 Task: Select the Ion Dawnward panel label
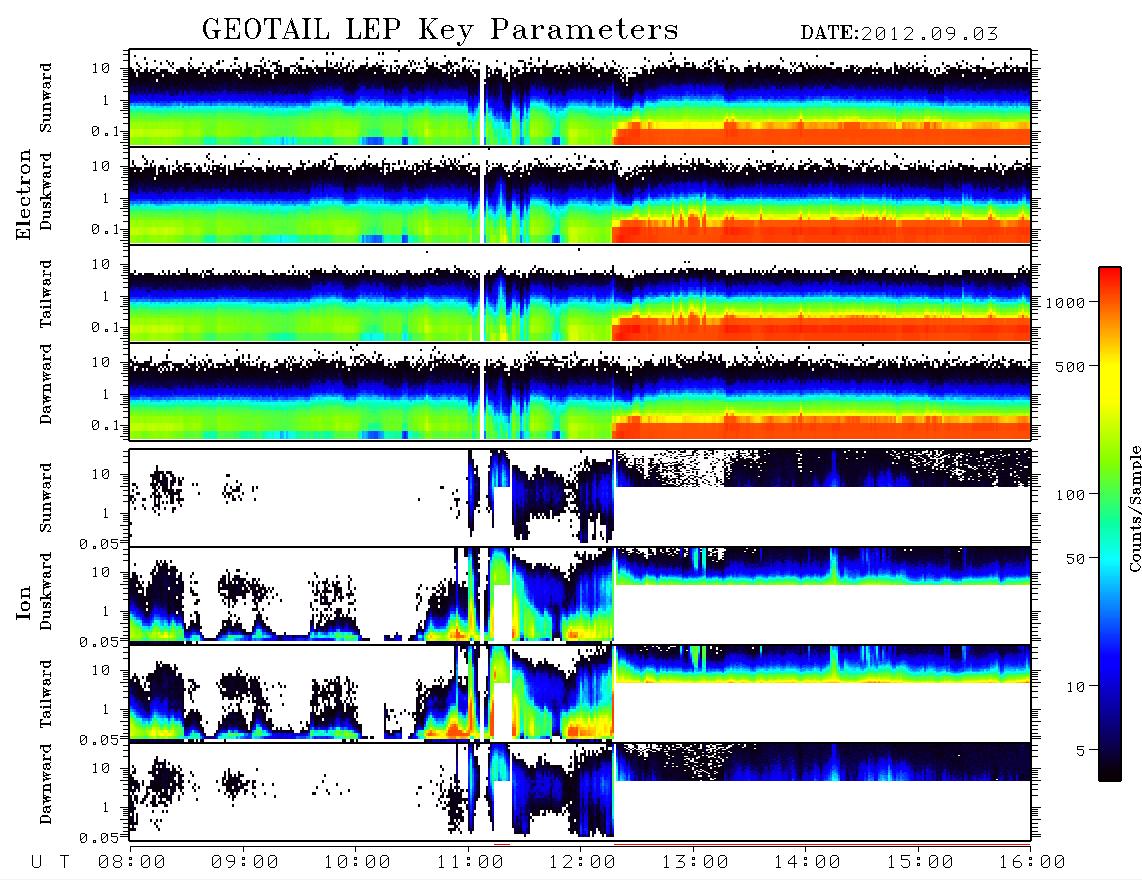46,784
